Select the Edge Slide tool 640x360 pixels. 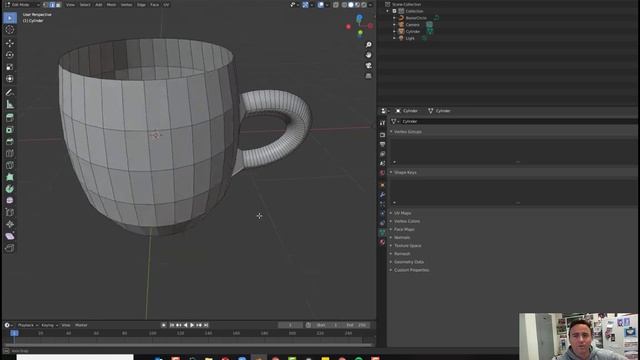[x=10, y=212]
